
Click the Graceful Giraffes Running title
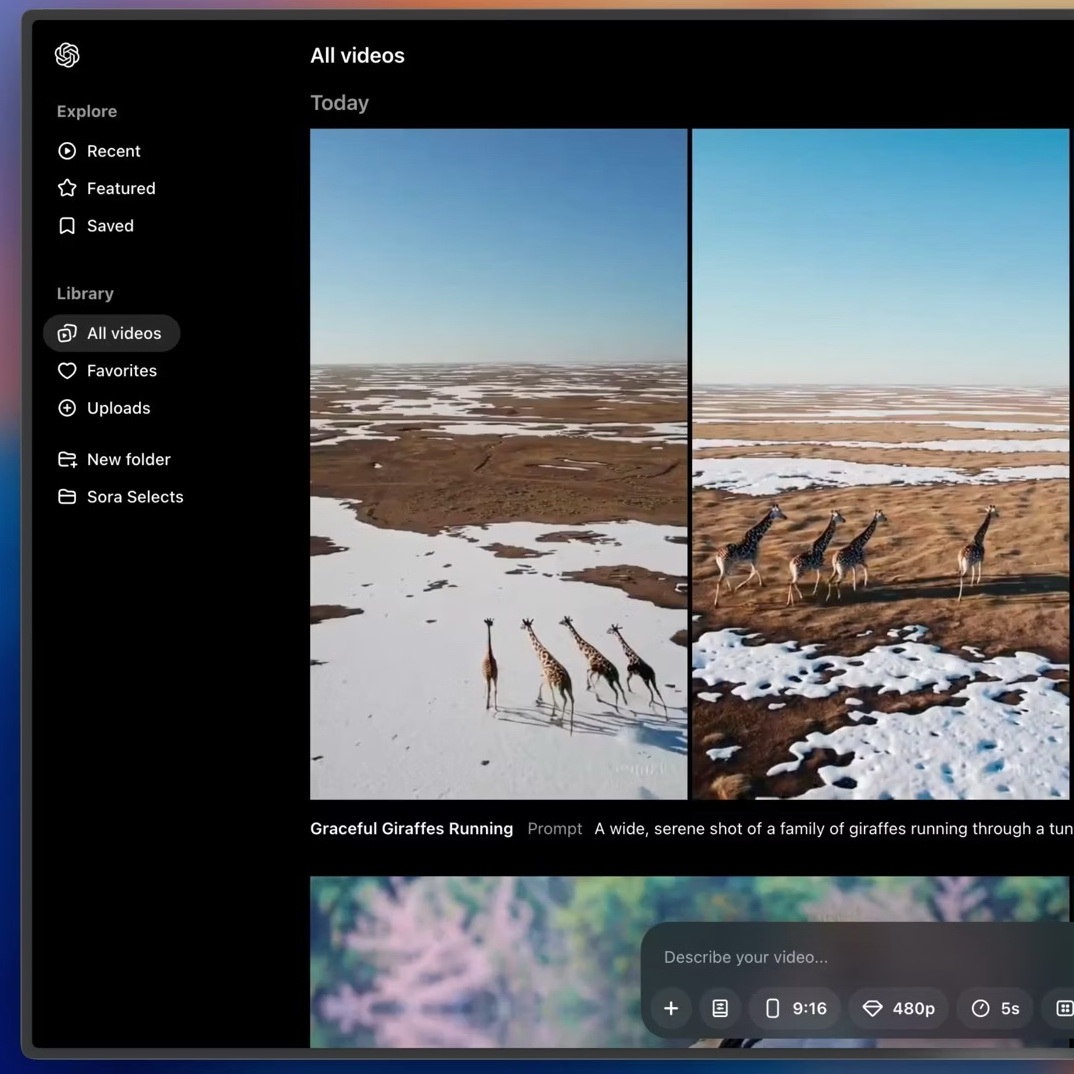[411, 828]
